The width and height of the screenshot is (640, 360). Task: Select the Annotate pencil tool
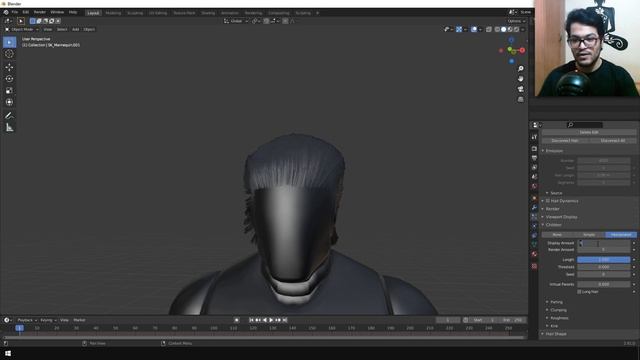point(9,116)
